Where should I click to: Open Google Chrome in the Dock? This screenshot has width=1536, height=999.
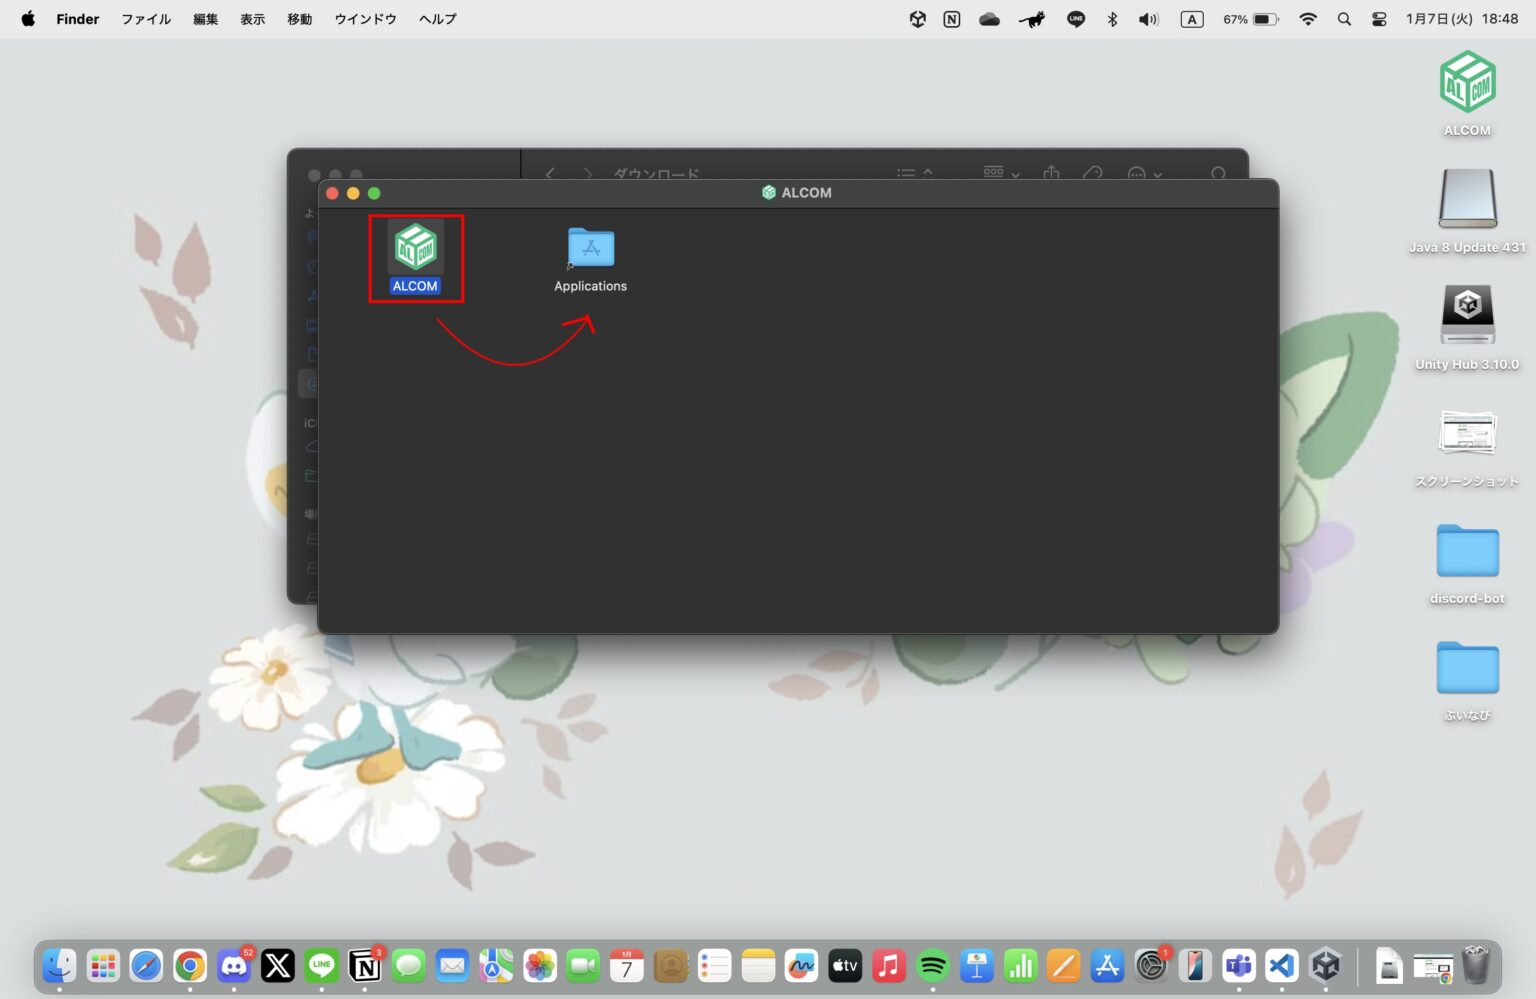click(190, 966)
